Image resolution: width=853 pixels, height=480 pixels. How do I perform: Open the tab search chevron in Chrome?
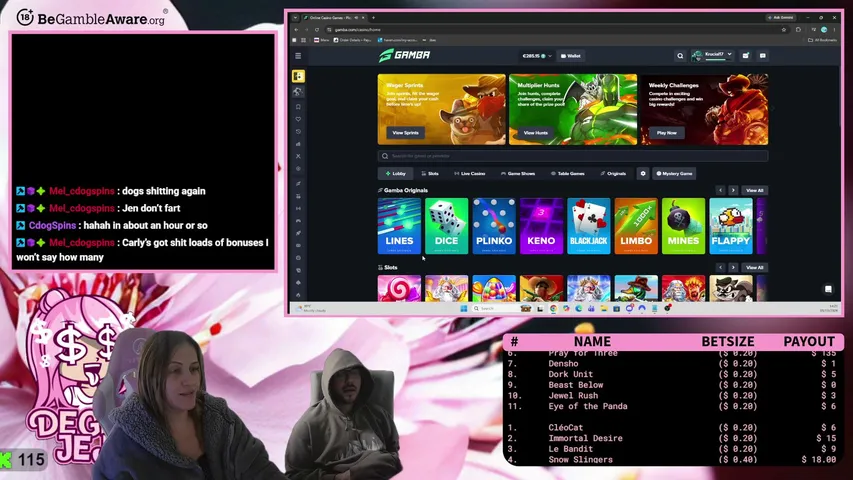click(x=295, y=17)
